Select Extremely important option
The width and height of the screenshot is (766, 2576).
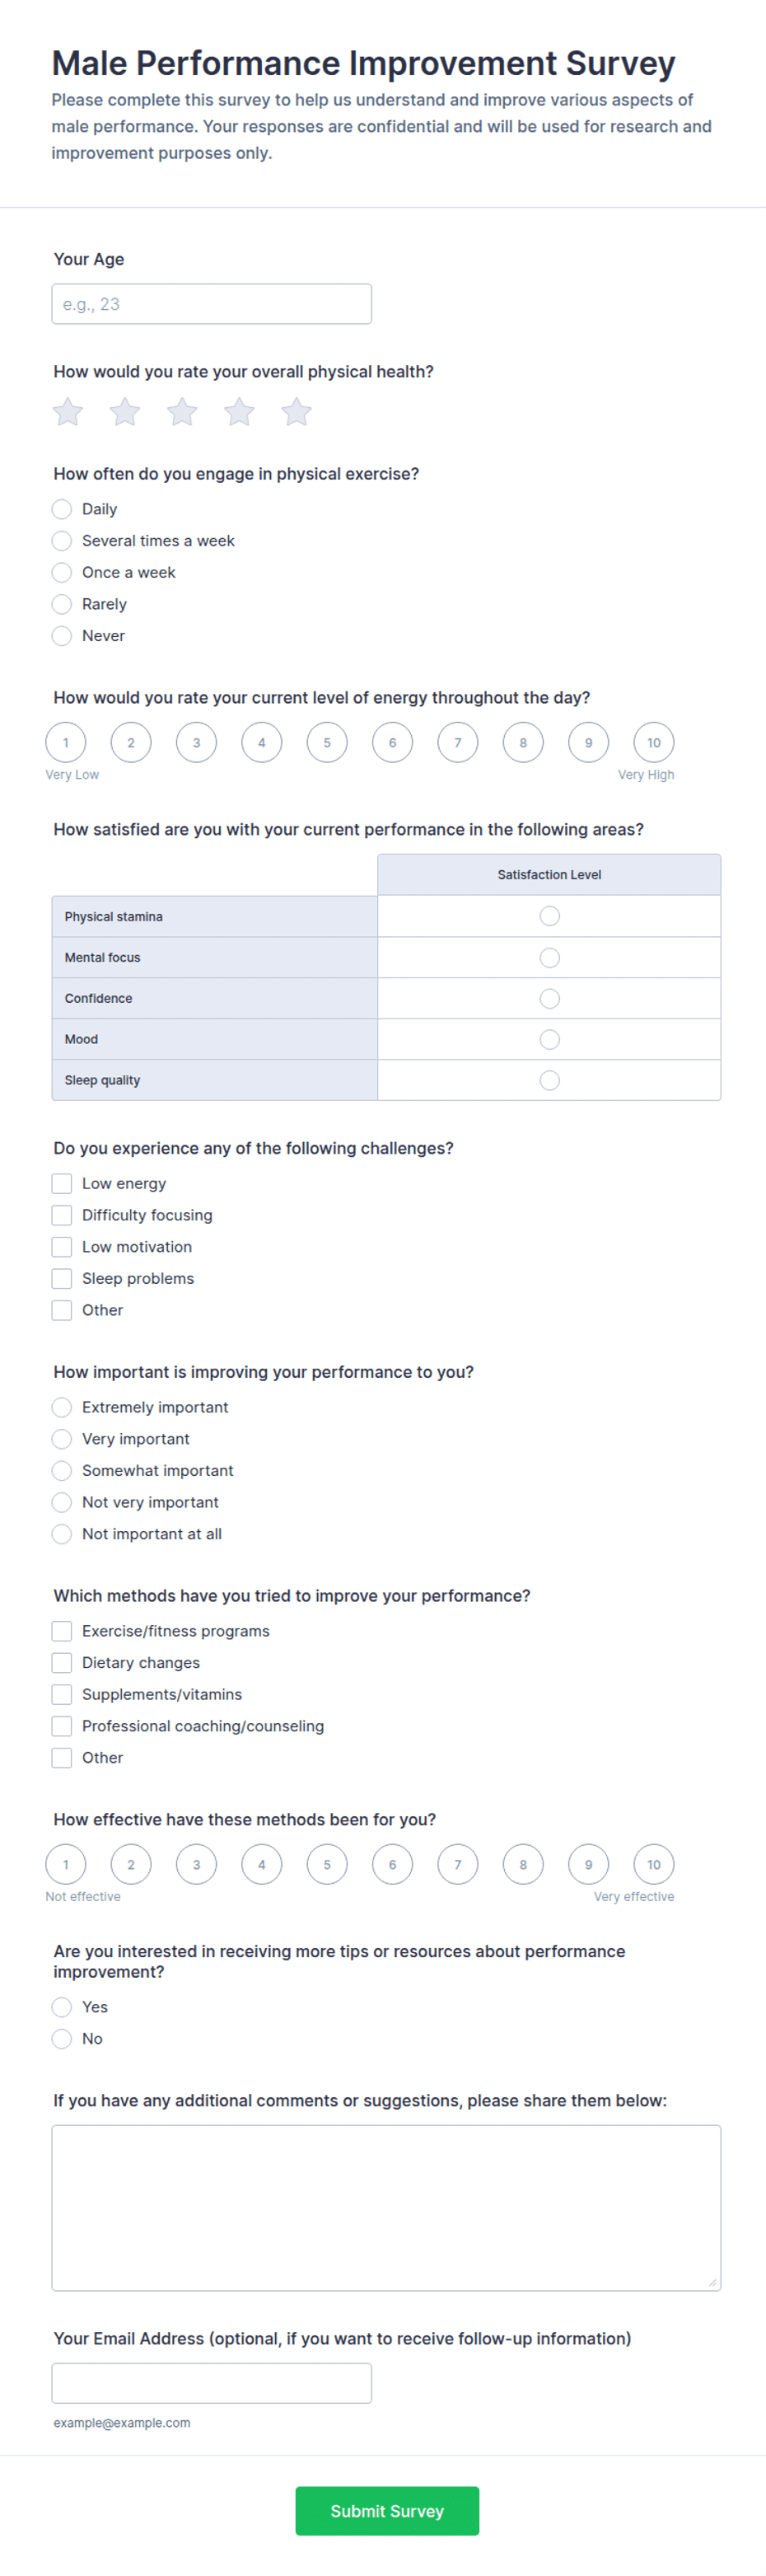pos(62,1408)
